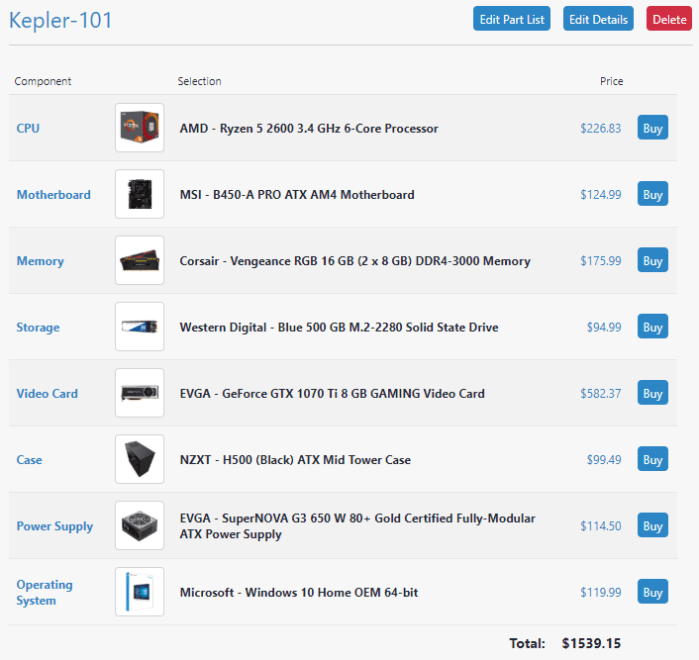This screenshot has width=699, height=660.
Task: Select the Western Digital SSD product image
Action: [139, 327]
